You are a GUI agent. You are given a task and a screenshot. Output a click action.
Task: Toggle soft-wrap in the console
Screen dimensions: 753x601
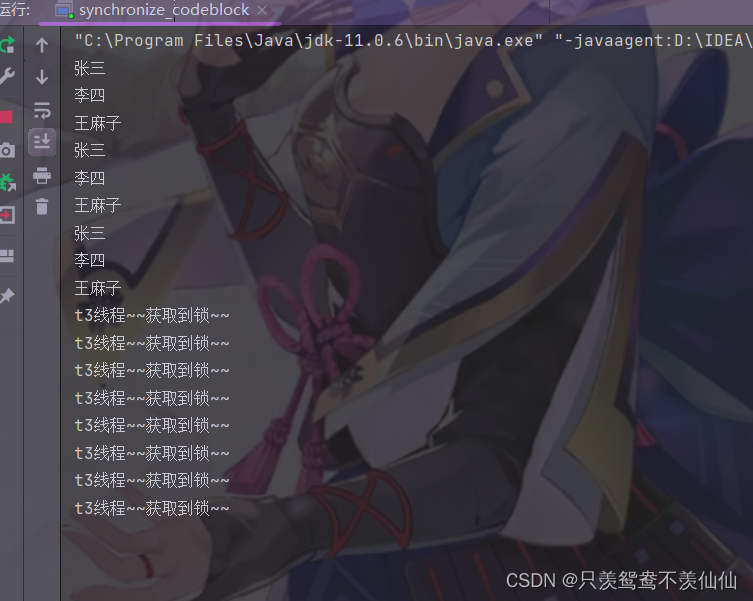coord(42,110)
